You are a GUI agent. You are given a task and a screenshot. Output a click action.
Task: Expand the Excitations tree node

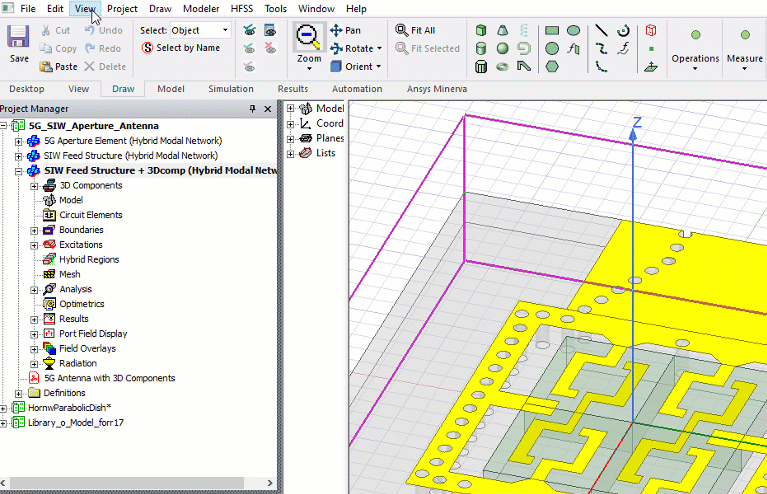(34, 245)
